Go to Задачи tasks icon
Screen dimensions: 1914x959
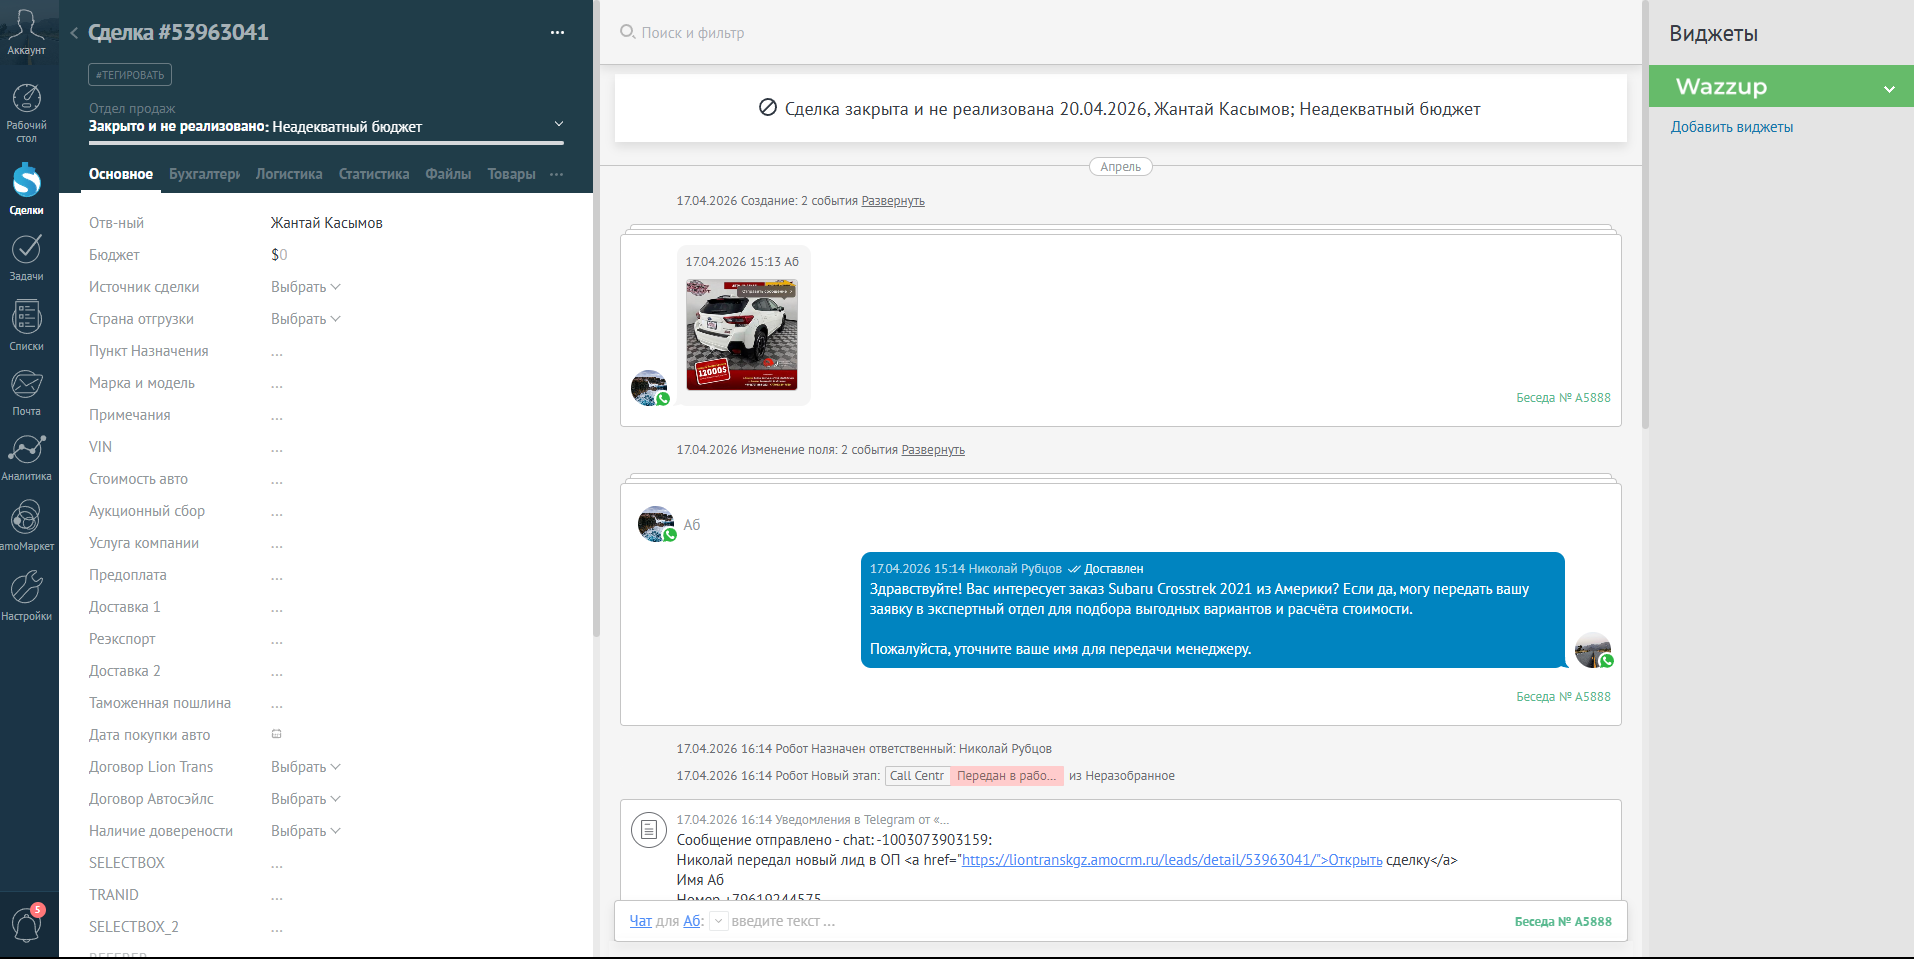(x=26, y=256)
